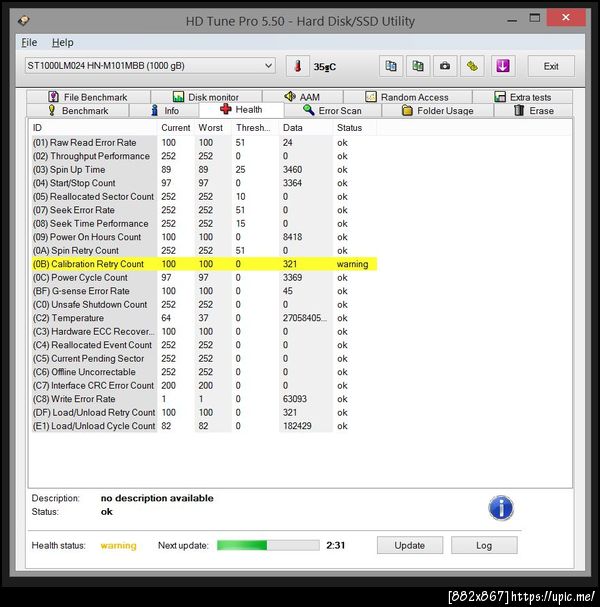Switch to the AAM tab
Screen dimensions: 600x607
(302, 97)
